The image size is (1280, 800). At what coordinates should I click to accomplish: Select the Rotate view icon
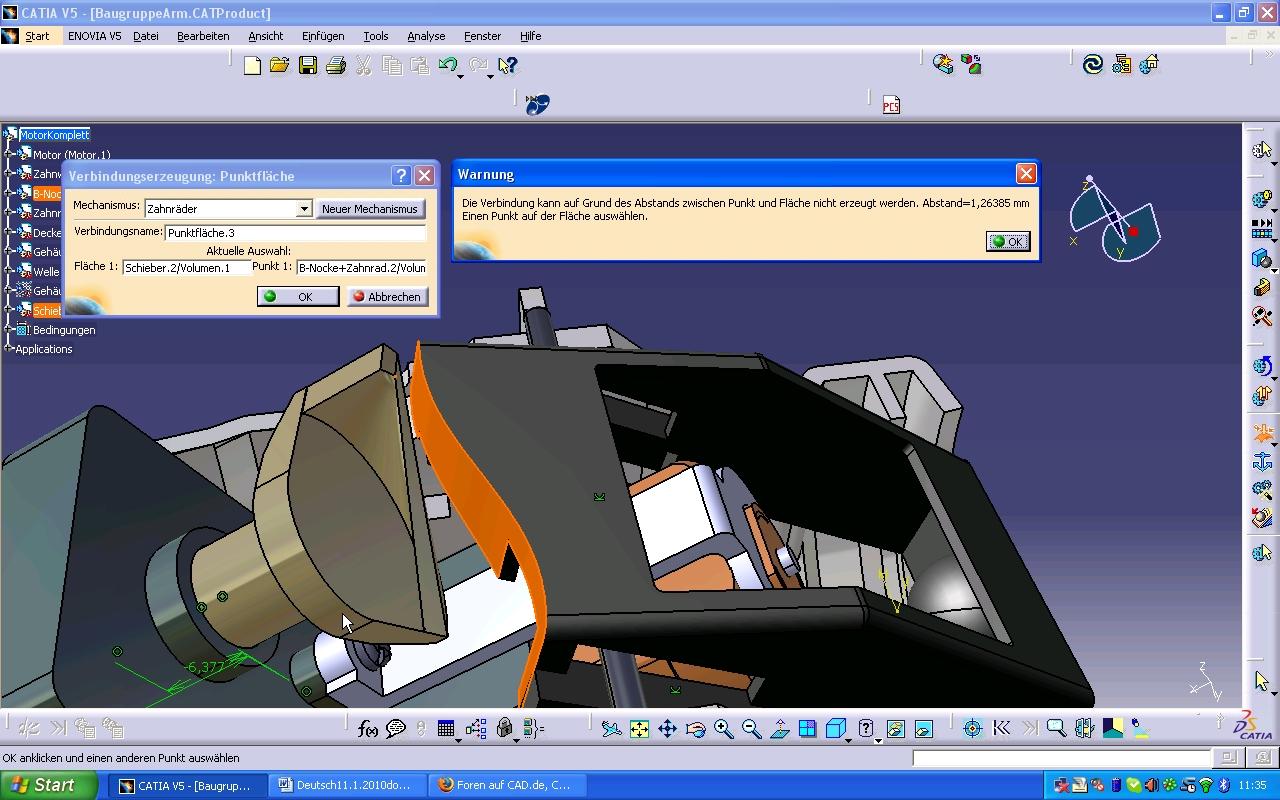point(695,729)
